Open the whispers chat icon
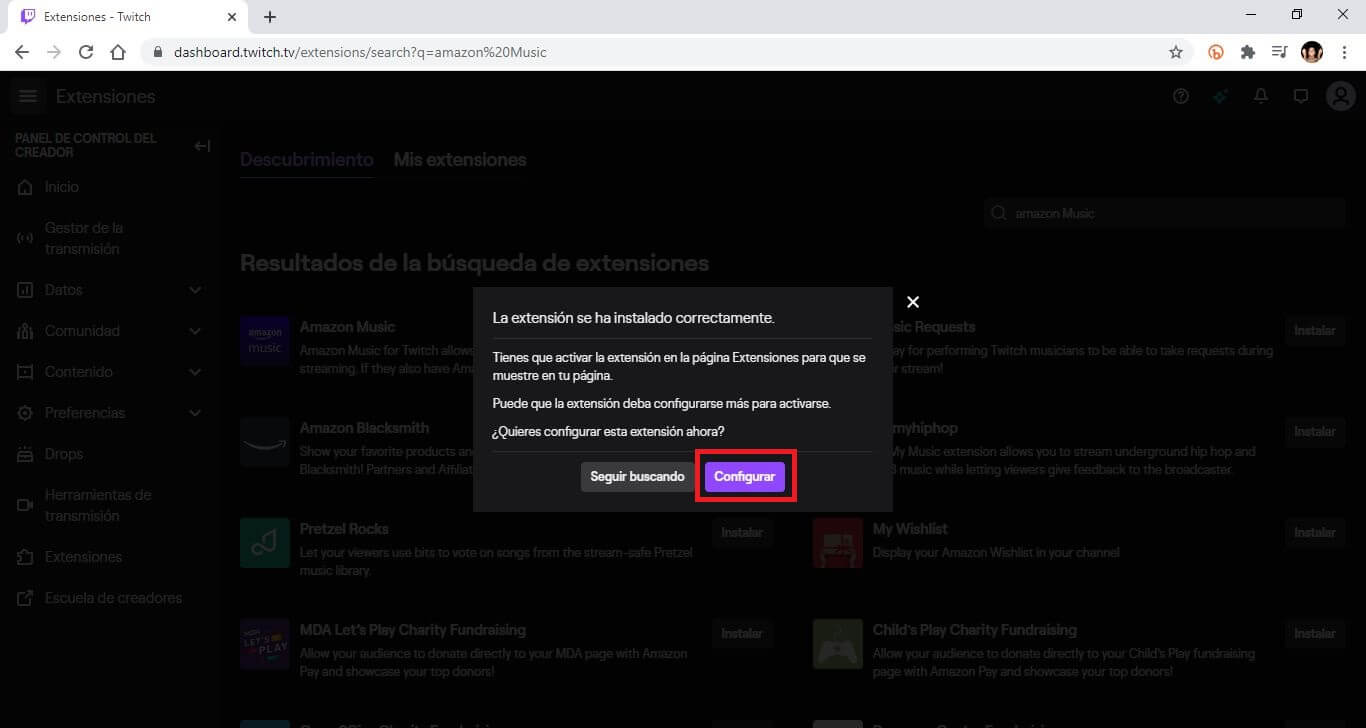Viewport: 1366px width, 728px height. 1301,96
